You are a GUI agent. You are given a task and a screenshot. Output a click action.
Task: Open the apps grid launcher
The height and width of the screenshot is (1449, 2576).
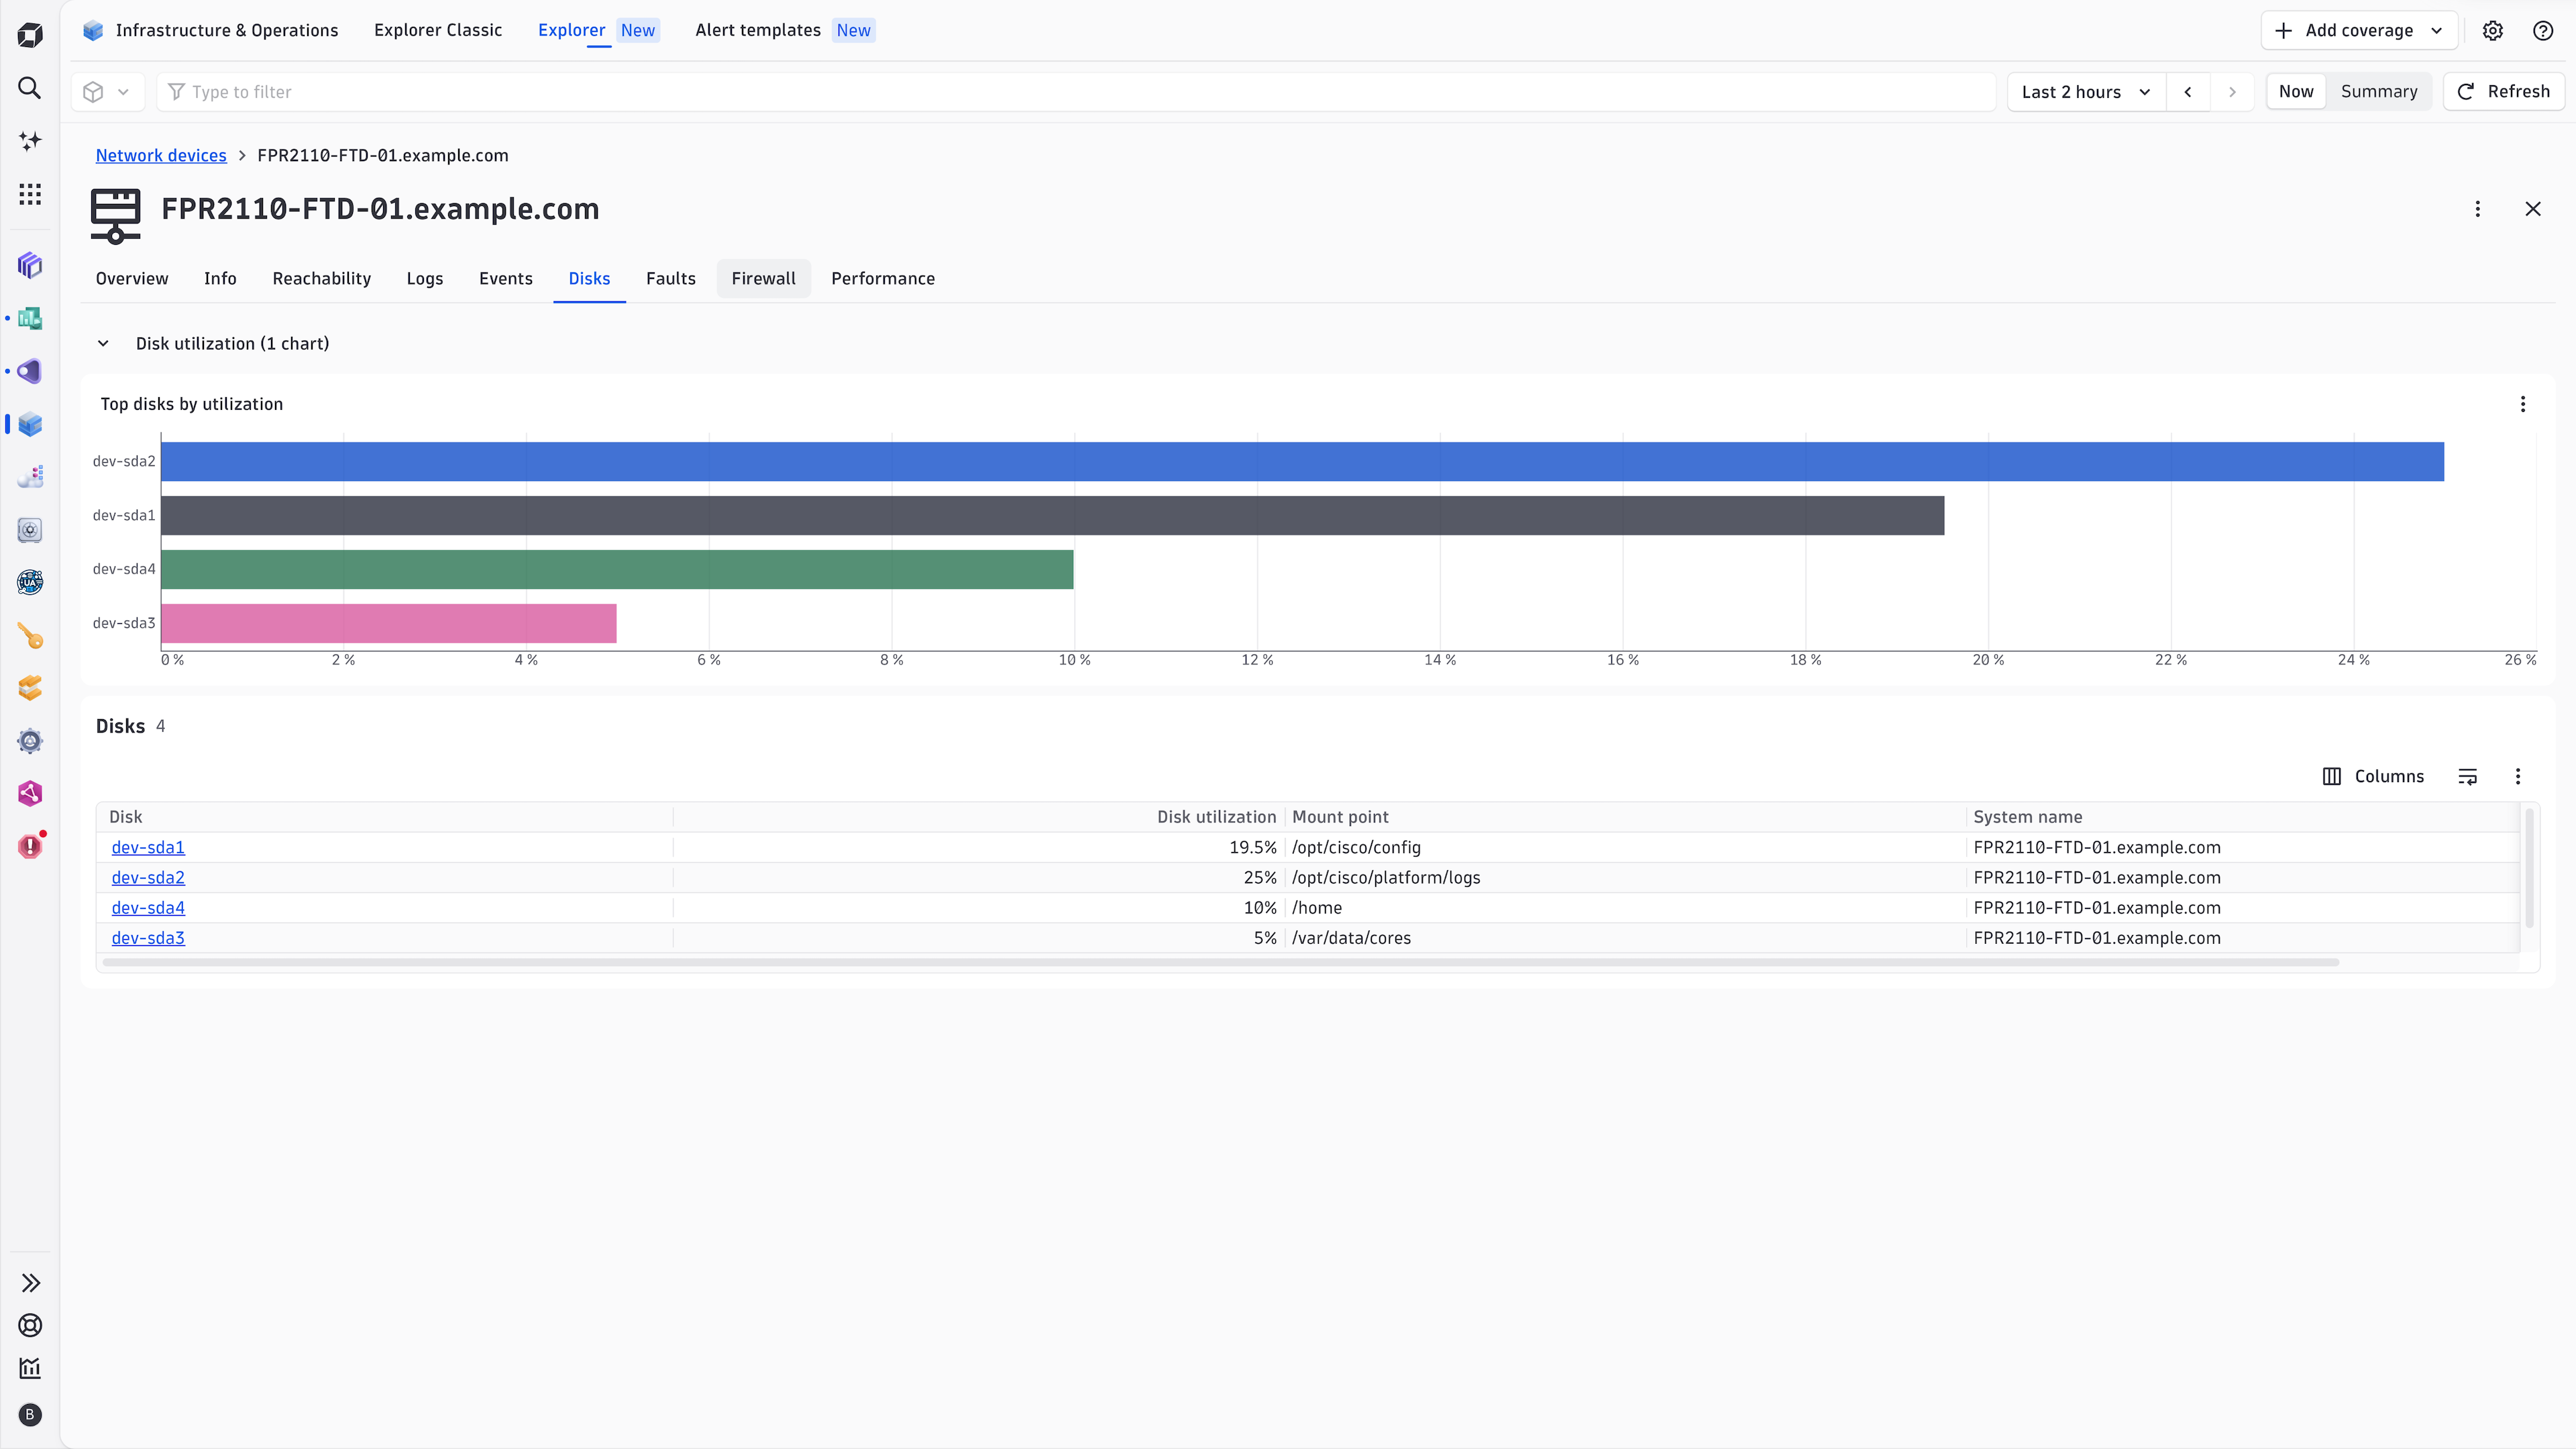click(30, 194)
